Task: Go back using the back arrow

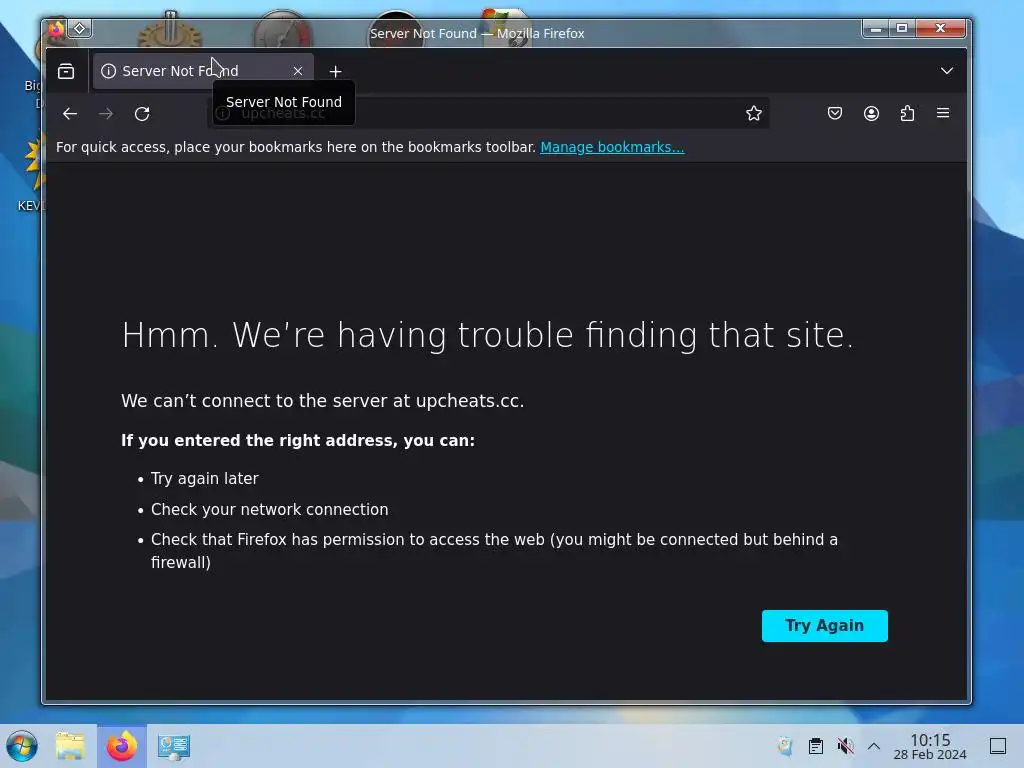Action: click(70, 114)
